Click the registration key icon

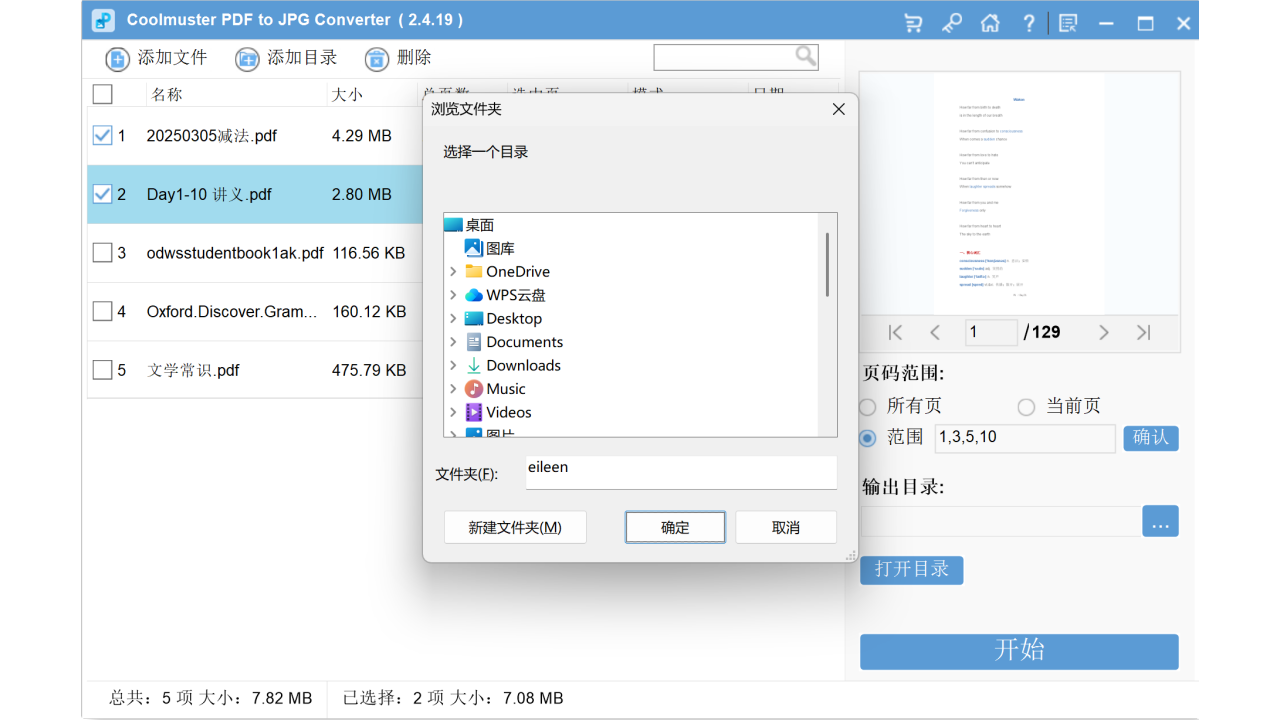[x=951, y=21]
